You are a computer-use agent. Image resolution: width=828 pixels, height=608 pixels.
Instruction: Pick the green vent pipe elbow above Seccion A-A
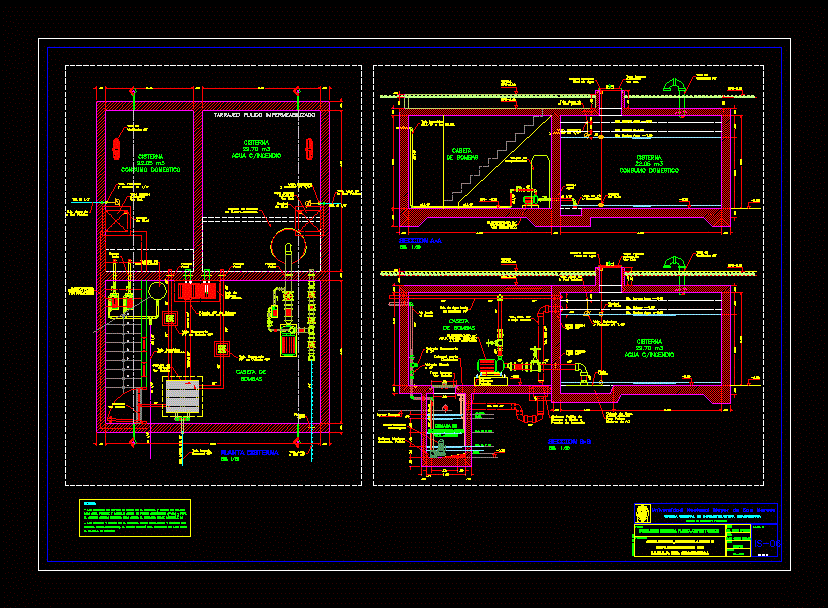click(674, 86)
